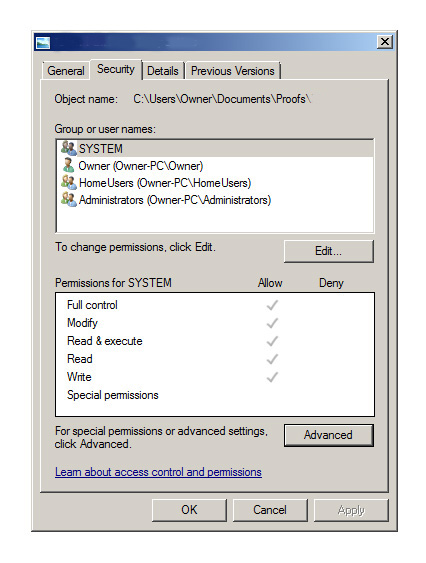The width and height of the screenshot is (426, 563).
Task: Click the Administrators group icon
Action: coord(69,199)
